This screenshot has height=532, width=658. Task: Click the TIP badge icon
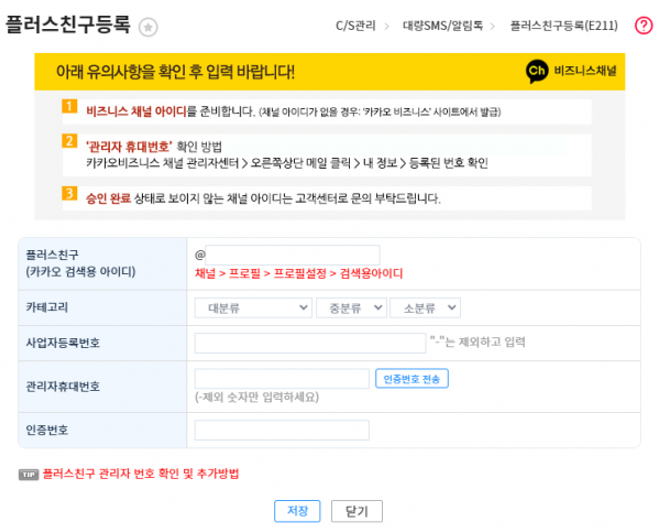[x=29, y=474]
